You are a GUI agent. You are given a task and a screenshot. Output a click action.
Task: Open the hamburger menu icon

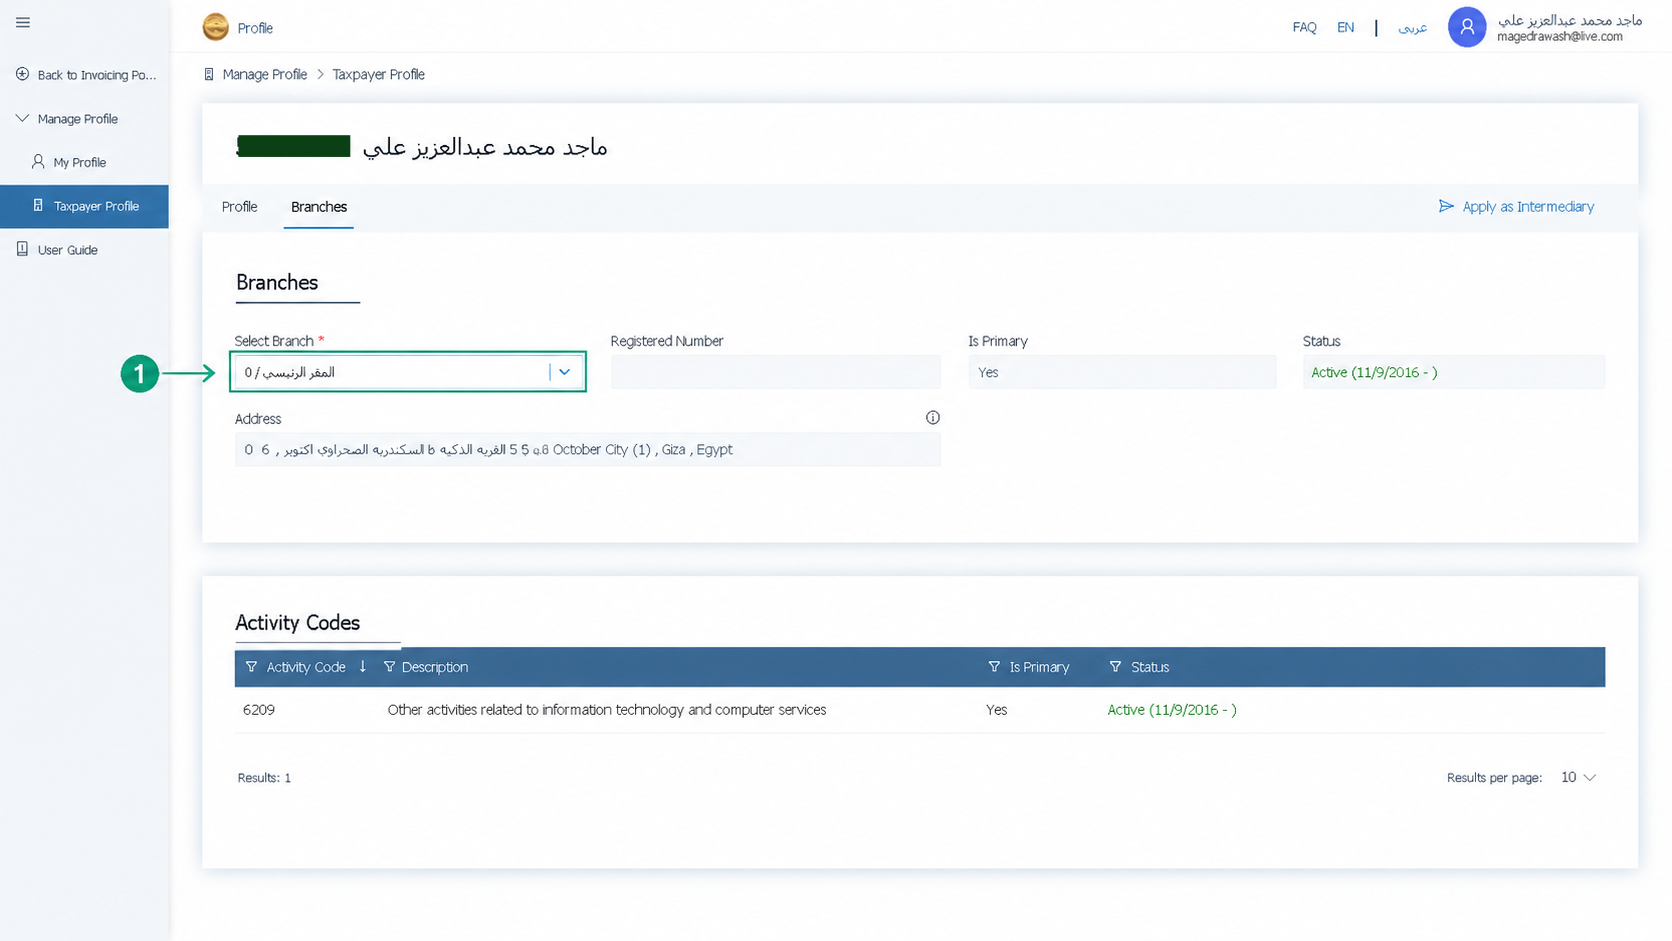23,22
